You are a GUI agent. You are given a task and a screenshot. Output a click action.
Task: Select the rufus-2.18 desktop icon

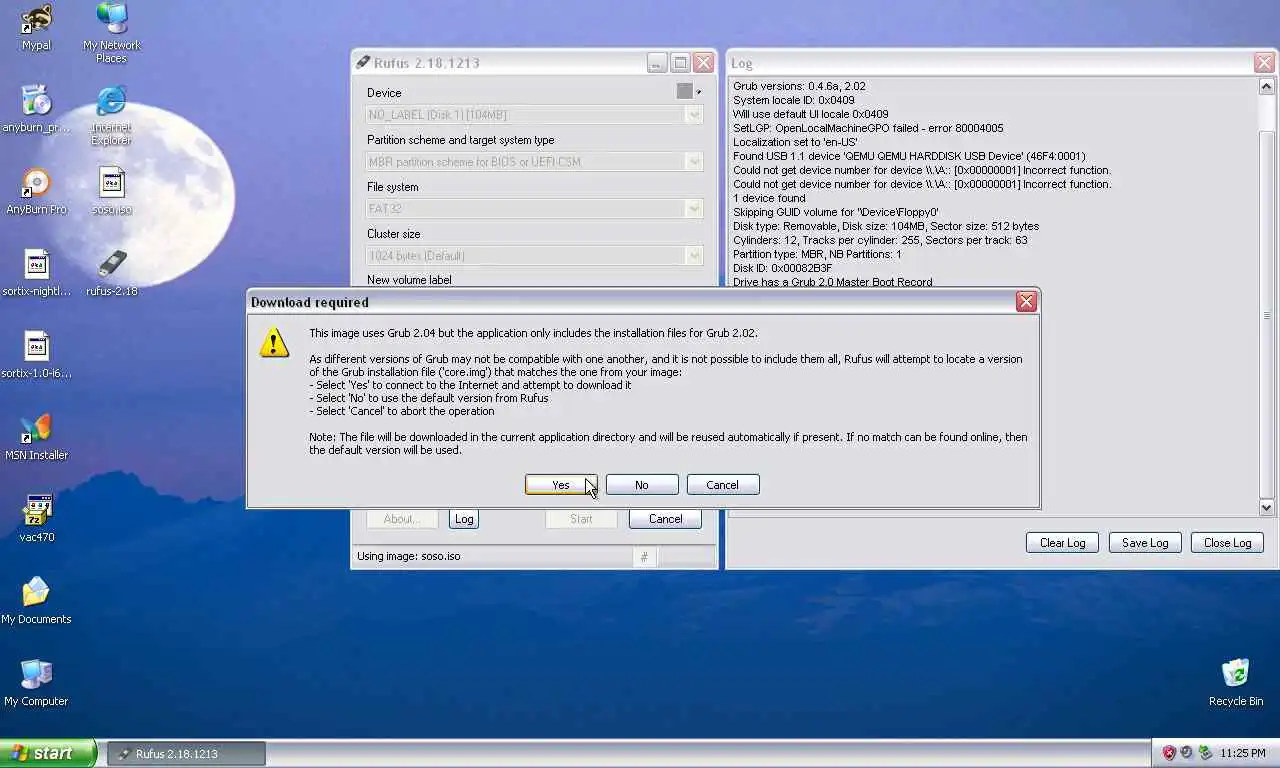(x=112, y=273)
